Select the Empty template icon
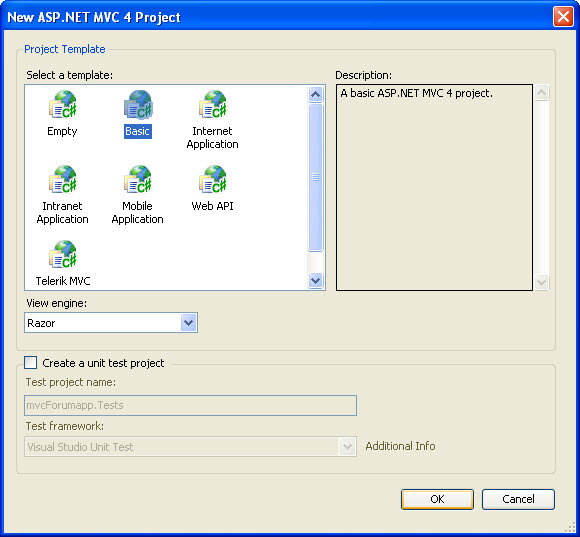580x537 pixels. pyautogui.click(x=63, y=104)
